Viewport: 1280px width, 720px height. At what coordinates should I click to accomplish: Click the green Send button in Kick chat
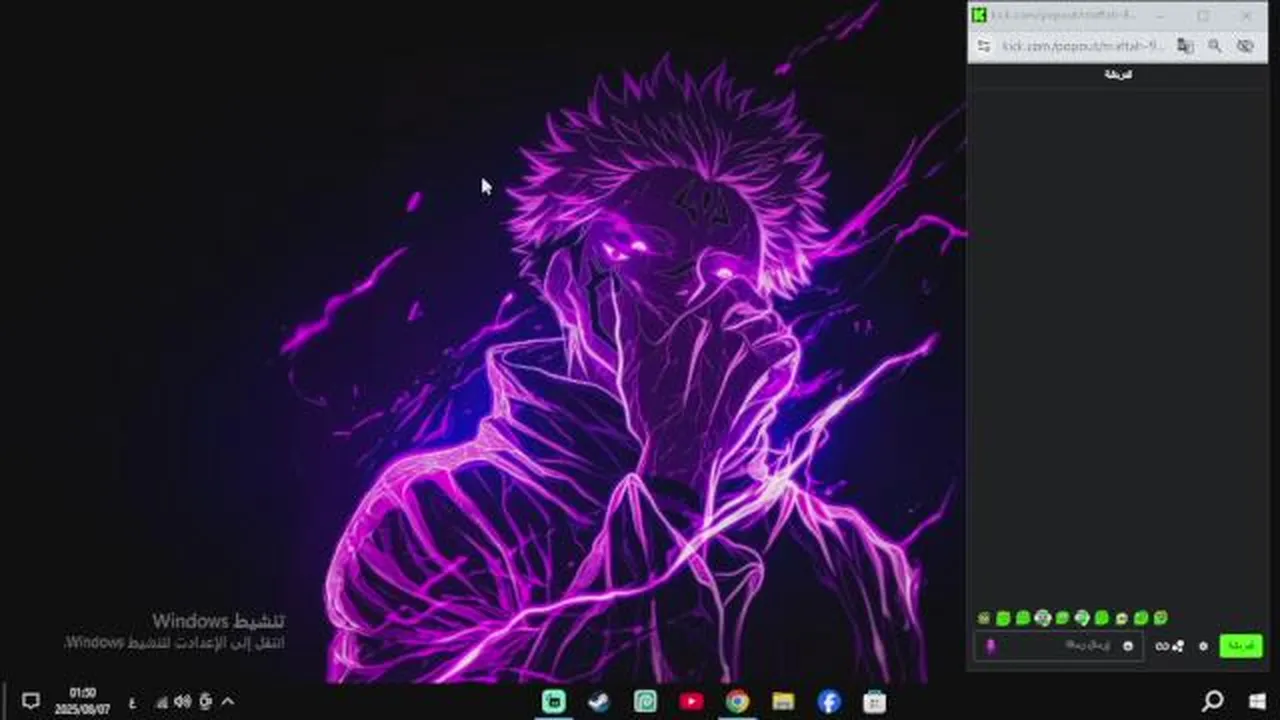[1240, 646]
